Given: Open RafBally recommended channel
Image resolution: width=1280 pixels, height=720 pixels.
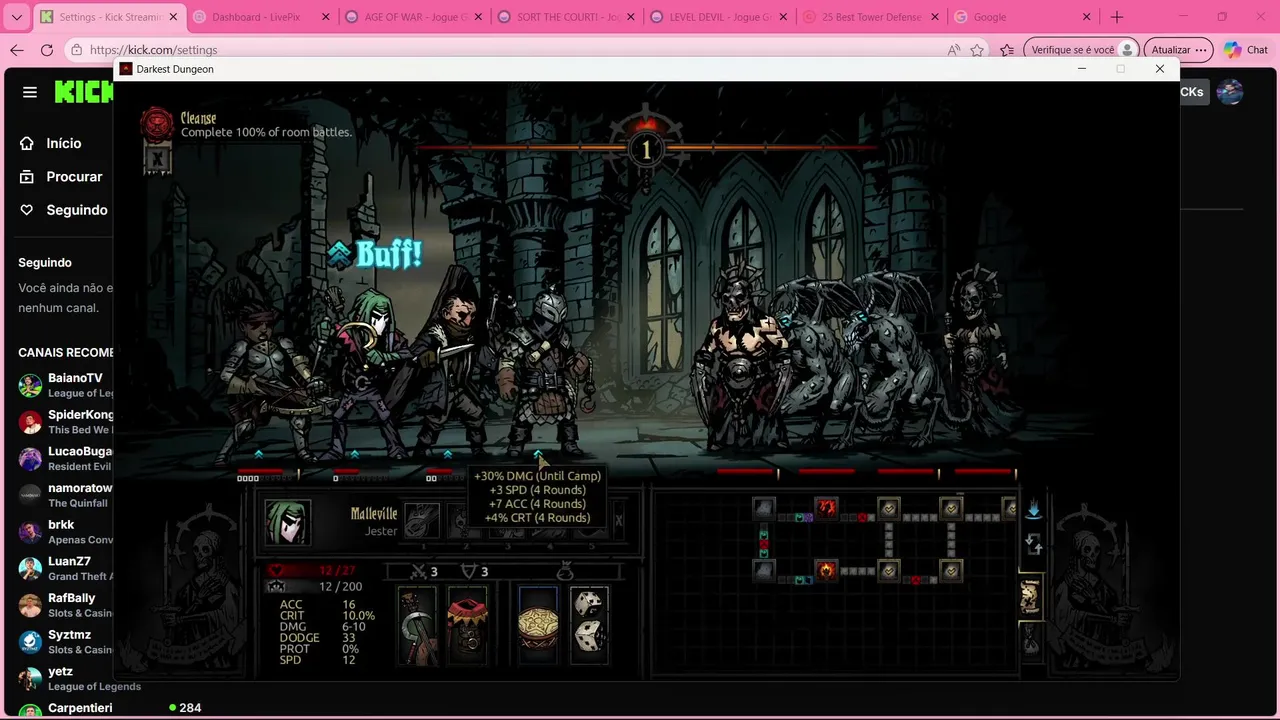Looking at the screenshot, I should (x=66, y=605).
